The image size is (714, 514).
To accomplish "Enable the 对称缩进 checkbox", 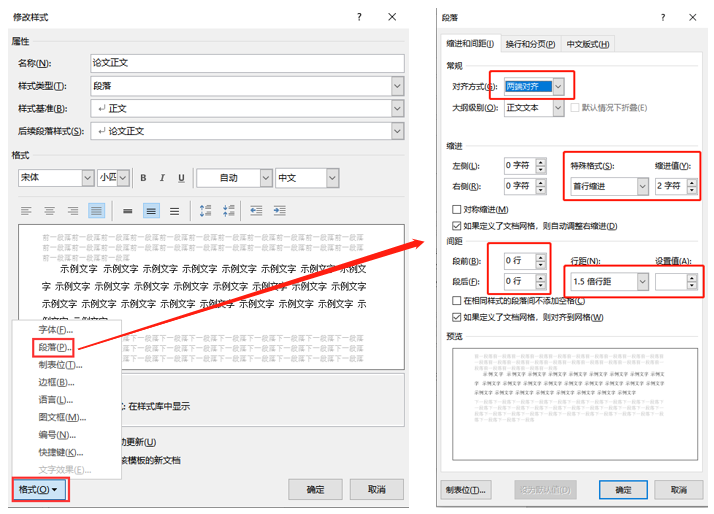I will coord(457,209).
